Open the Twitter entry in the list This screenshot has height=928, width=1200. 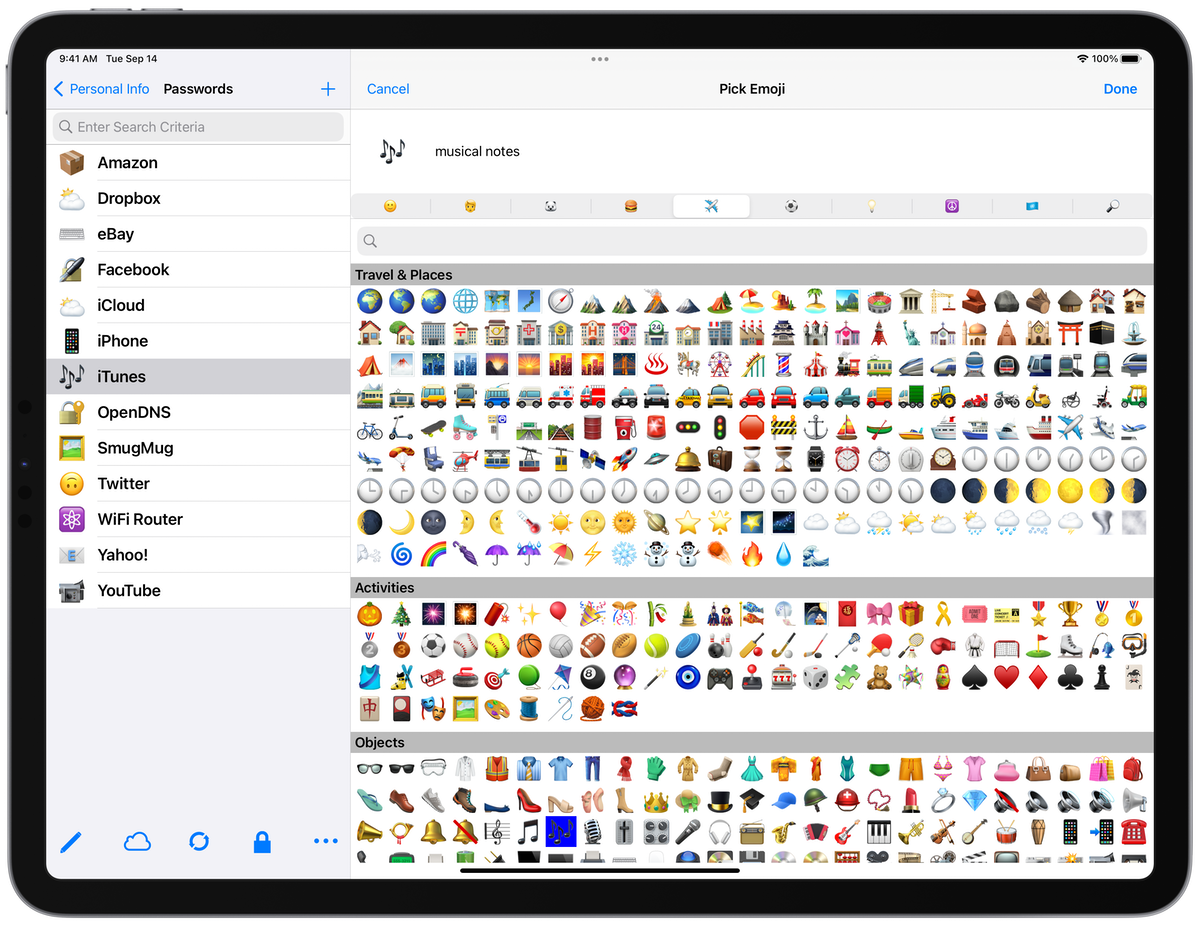pos(198,484)
